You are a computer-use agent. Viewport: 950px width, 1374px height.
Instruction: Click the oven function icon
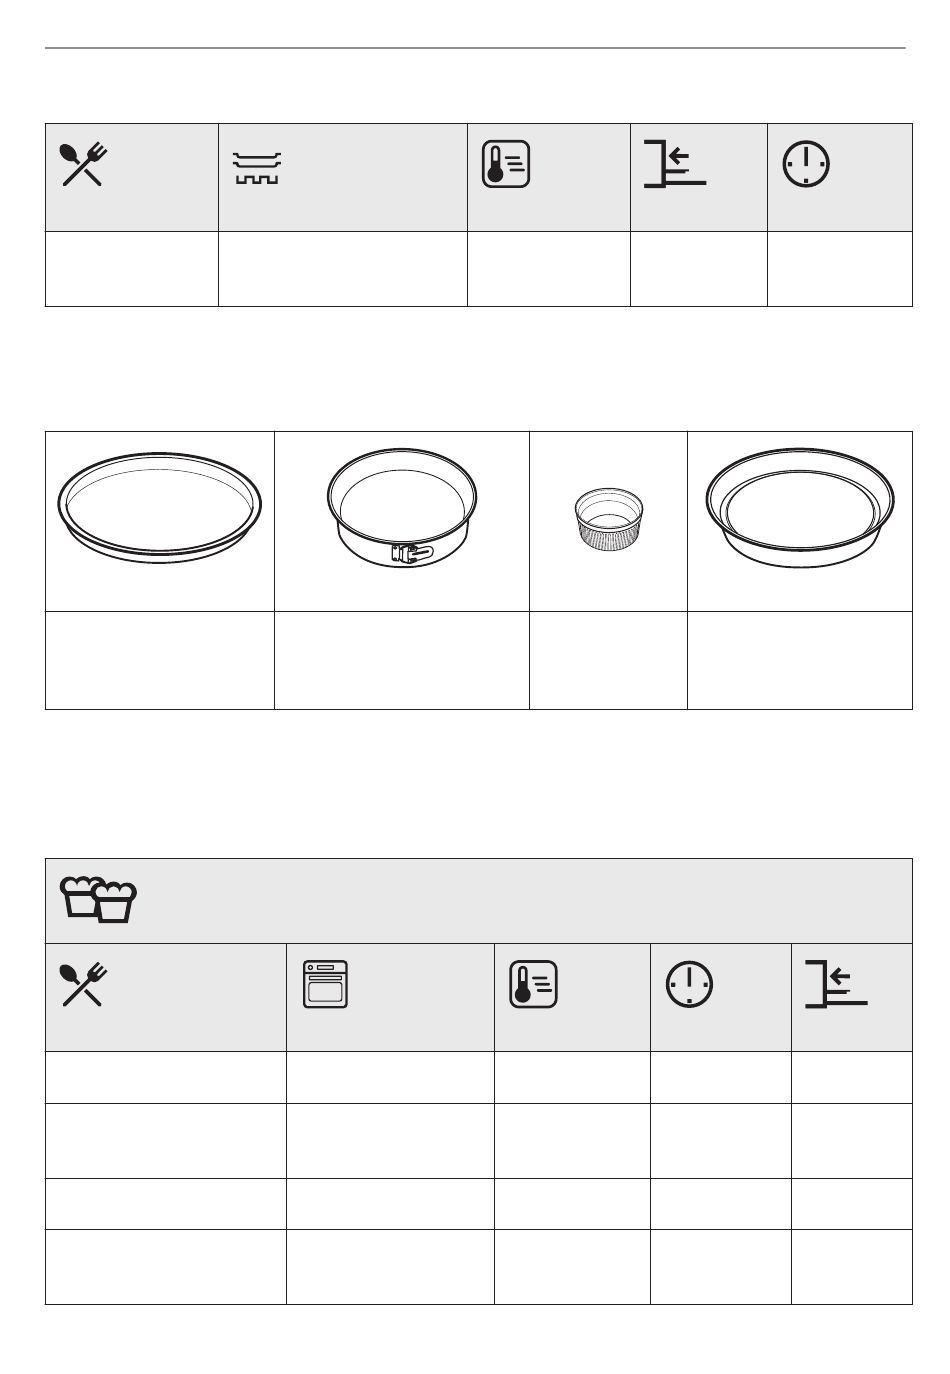click(x=325, y=984)
